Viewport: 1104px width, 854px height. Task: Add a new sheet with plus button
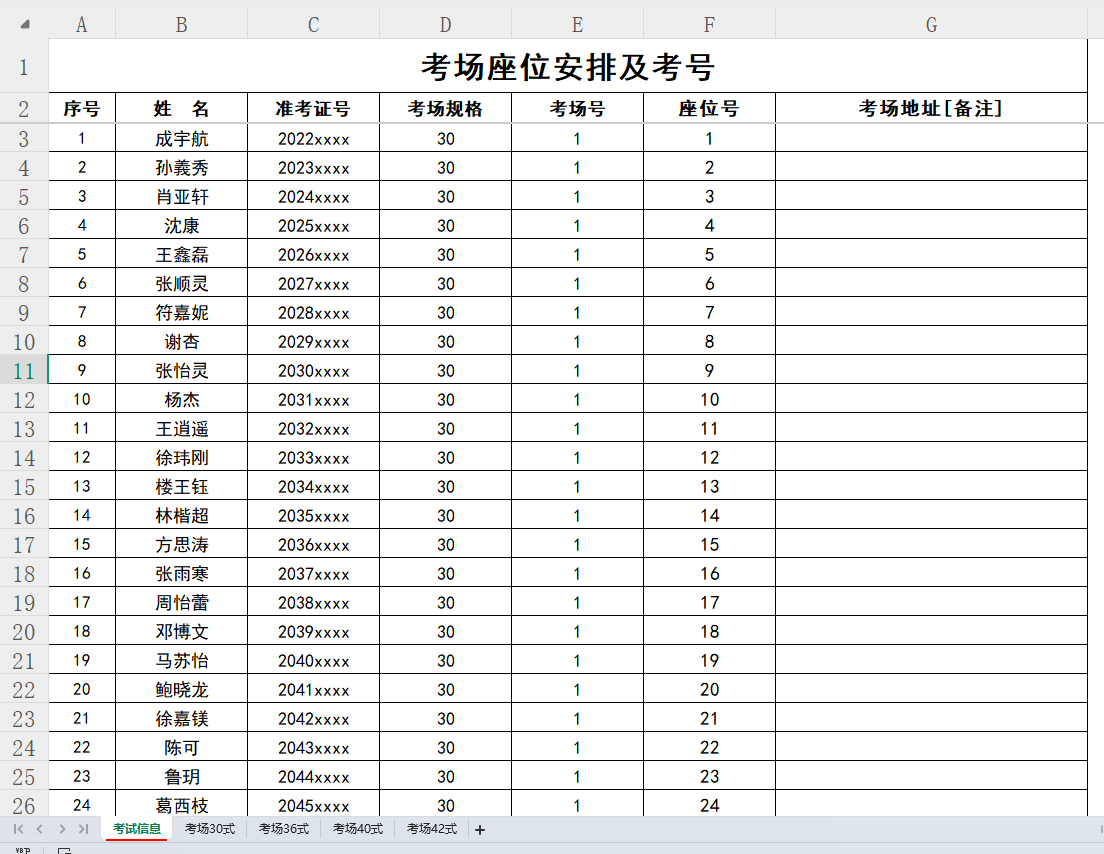(x=480, y=829)
